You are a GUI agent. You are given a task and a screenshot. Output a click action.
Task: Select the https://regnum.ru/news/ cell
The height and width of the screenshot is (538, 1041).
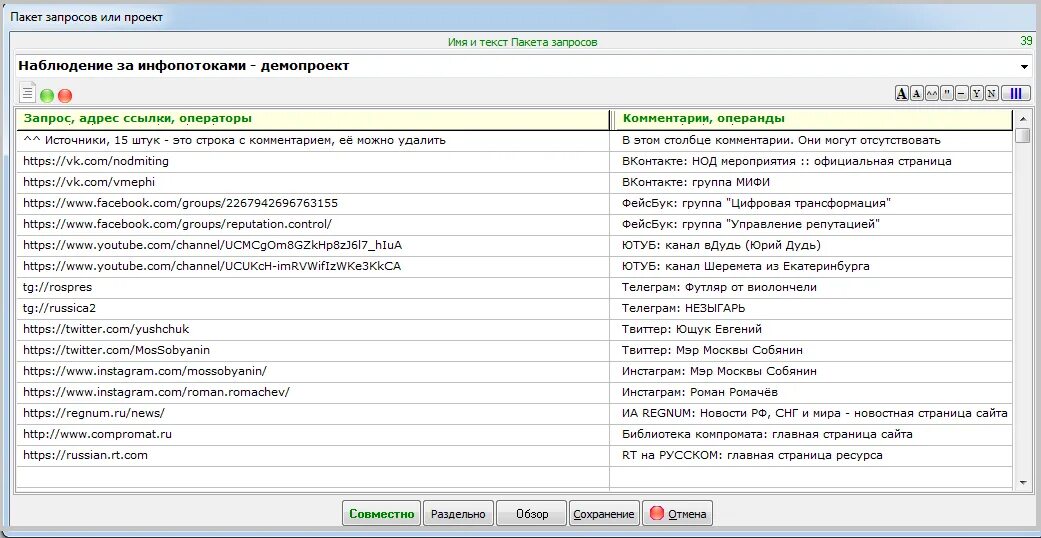313,413
